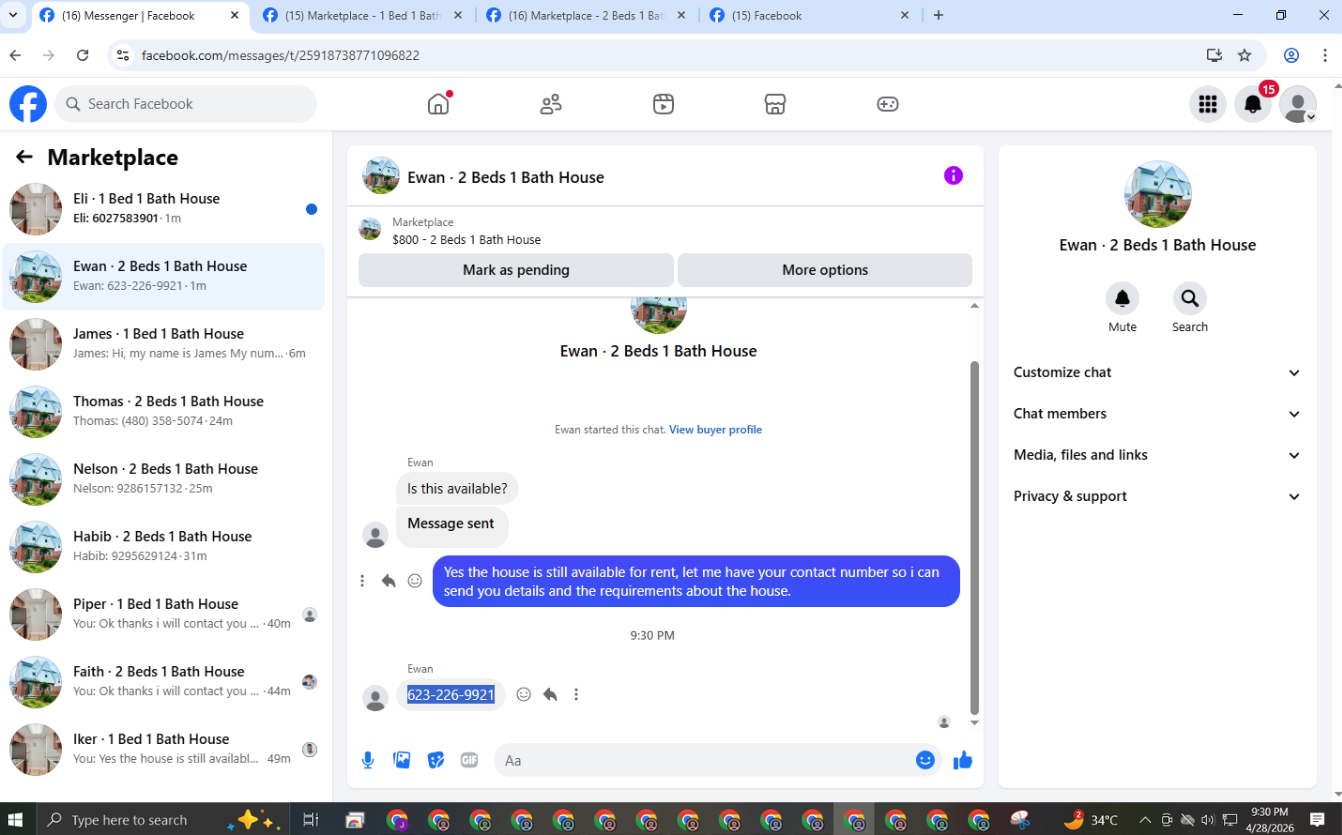
Task: Open the Marketplace storefront icon
Action: (x=775, y=104)
